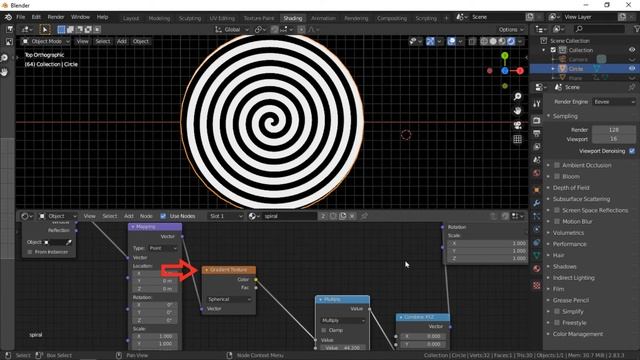Open the viewport Object menu

tap(141, 41)
